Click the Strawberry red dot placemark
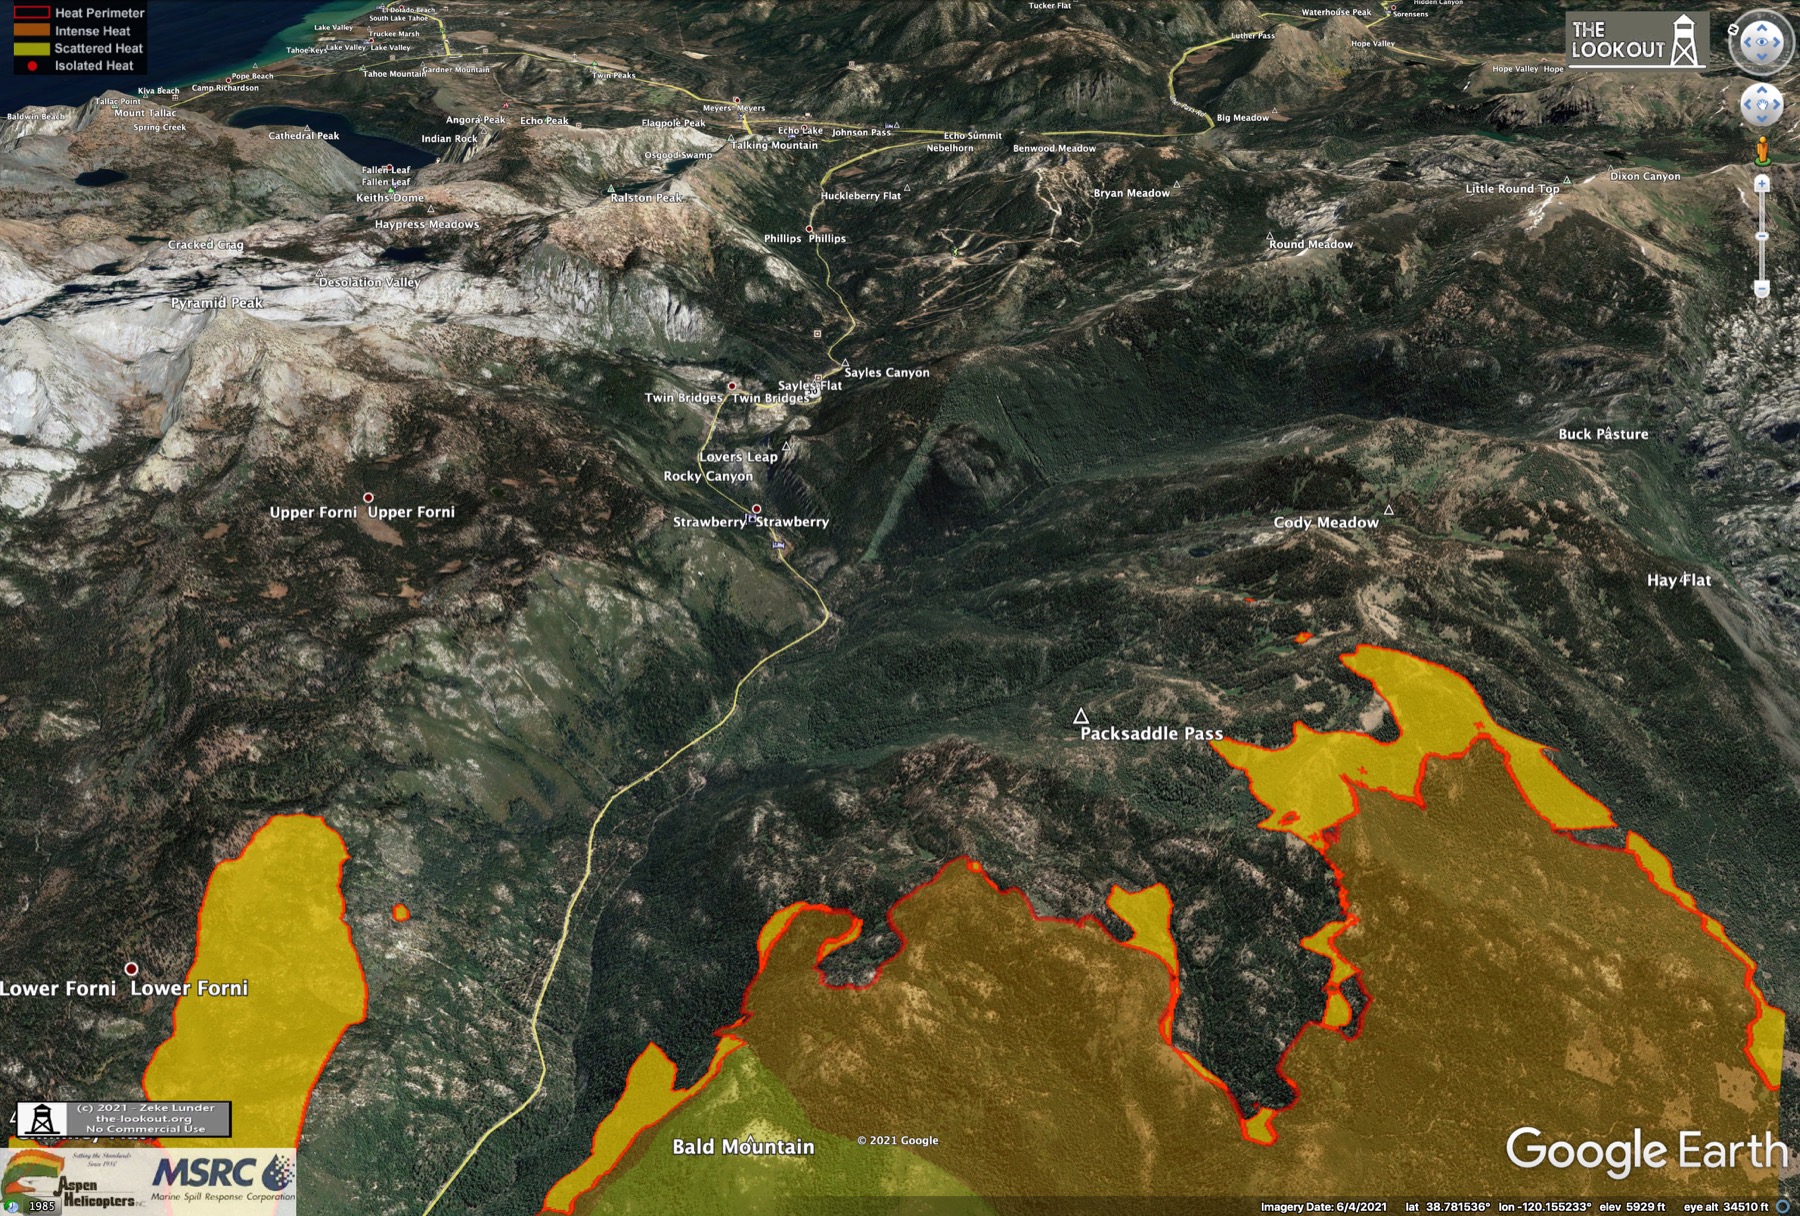This screenshot has height=1216, width=1800. click(x=756, y=509)
